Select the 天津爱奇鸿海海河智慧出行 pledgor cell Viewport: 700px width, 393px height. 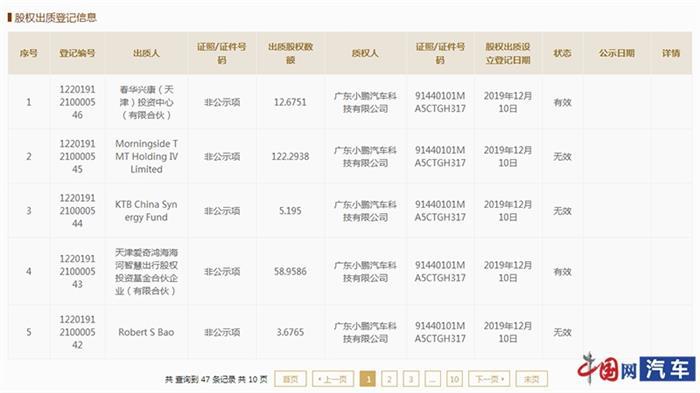[x=146, y=272]
